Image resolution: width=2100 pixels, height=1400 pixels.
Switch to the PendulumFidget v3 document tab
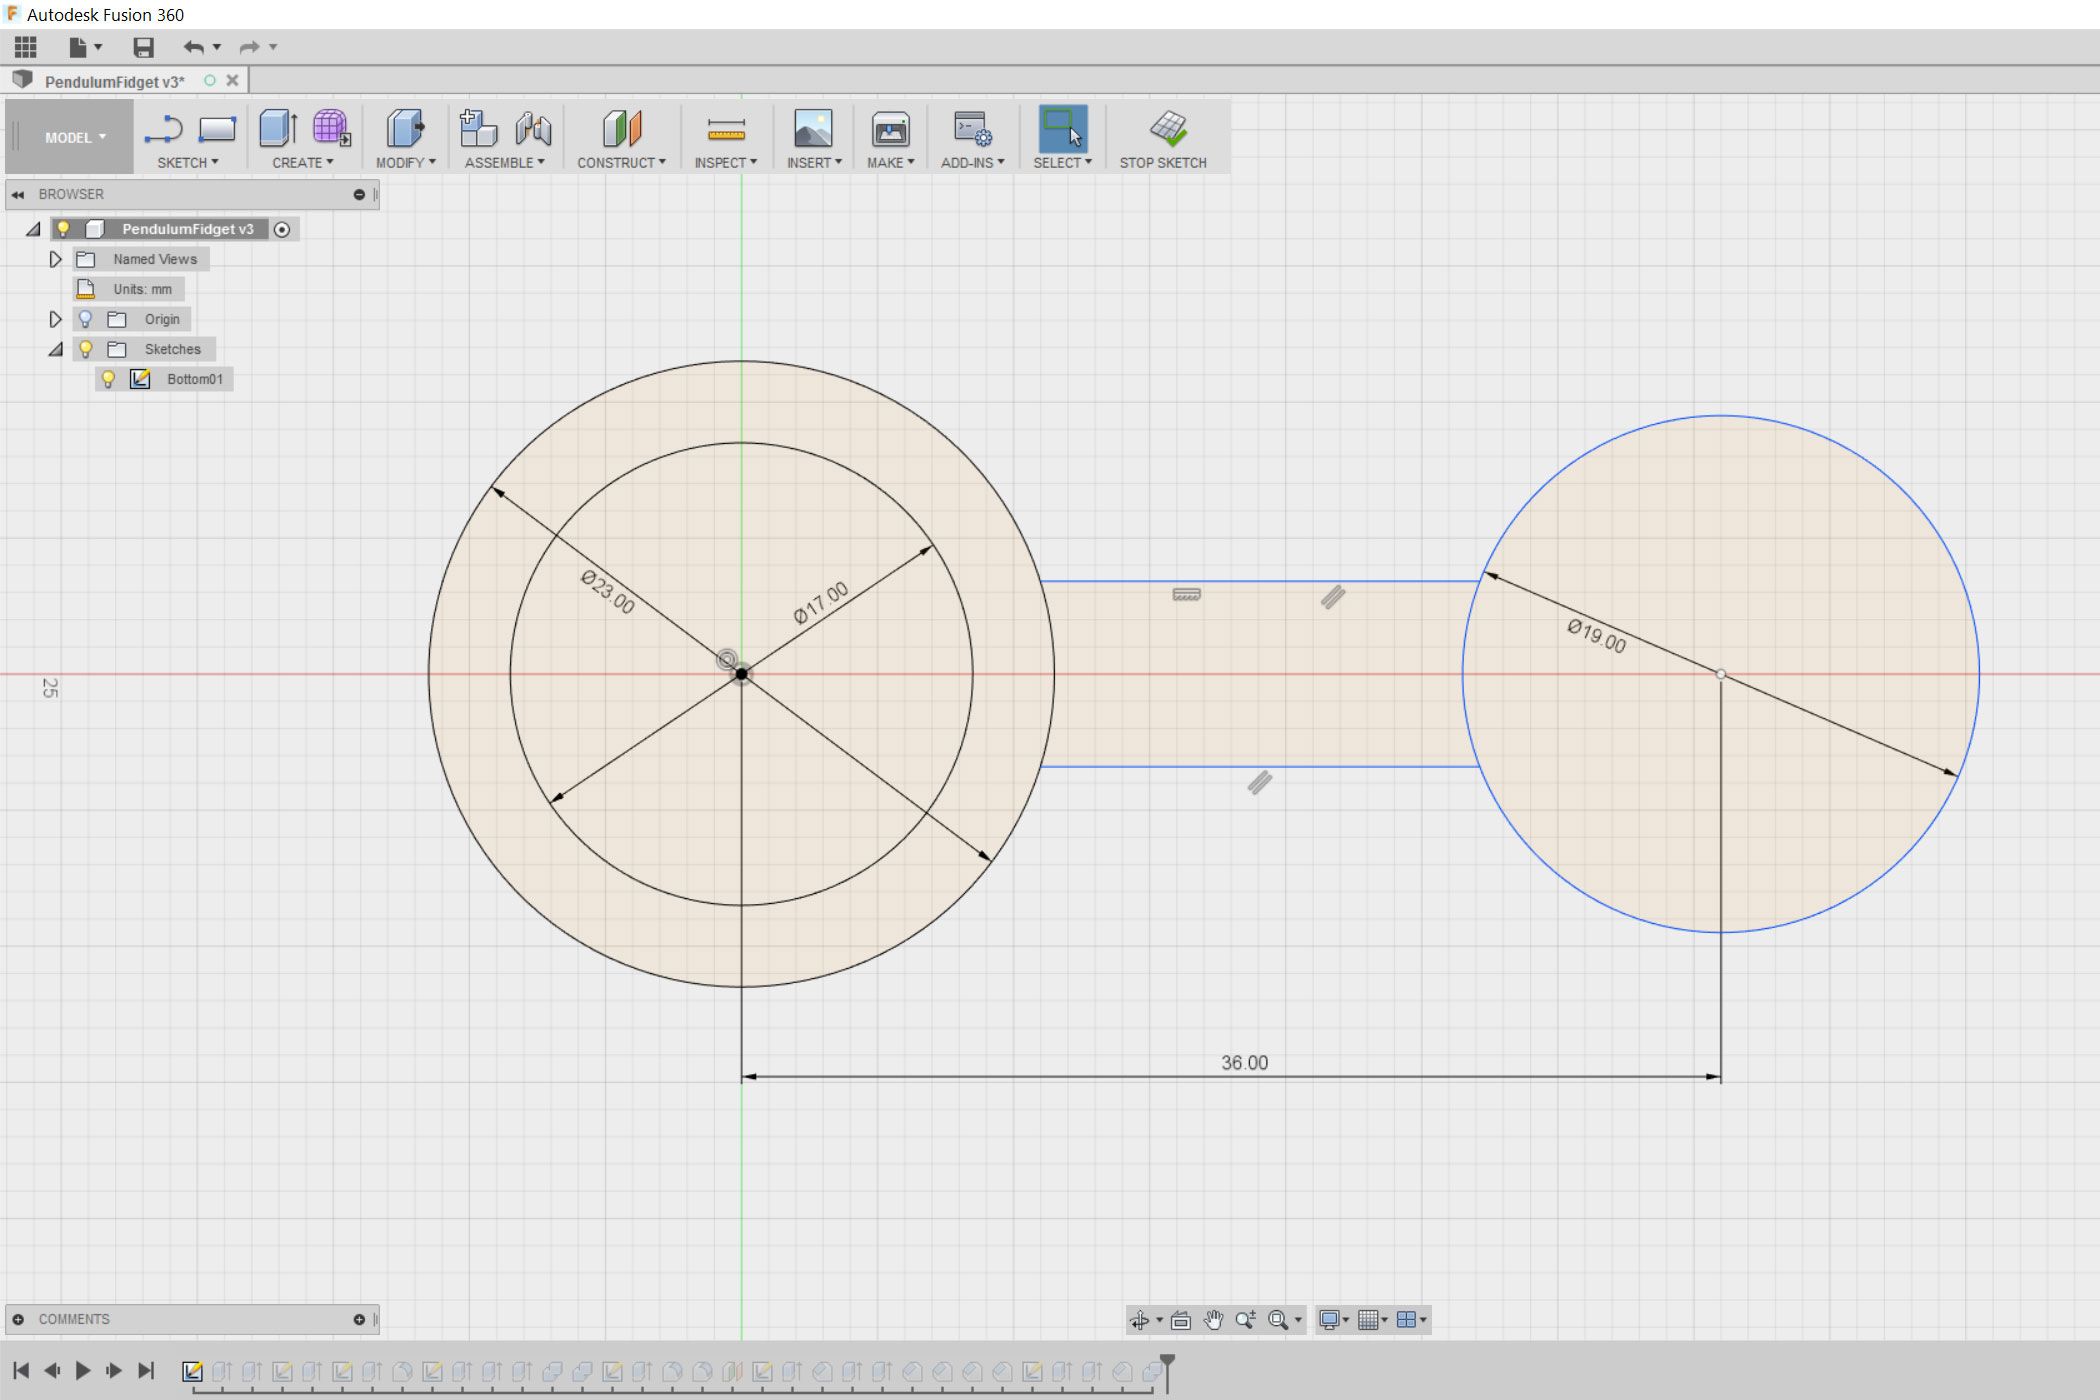pos(114,81)
